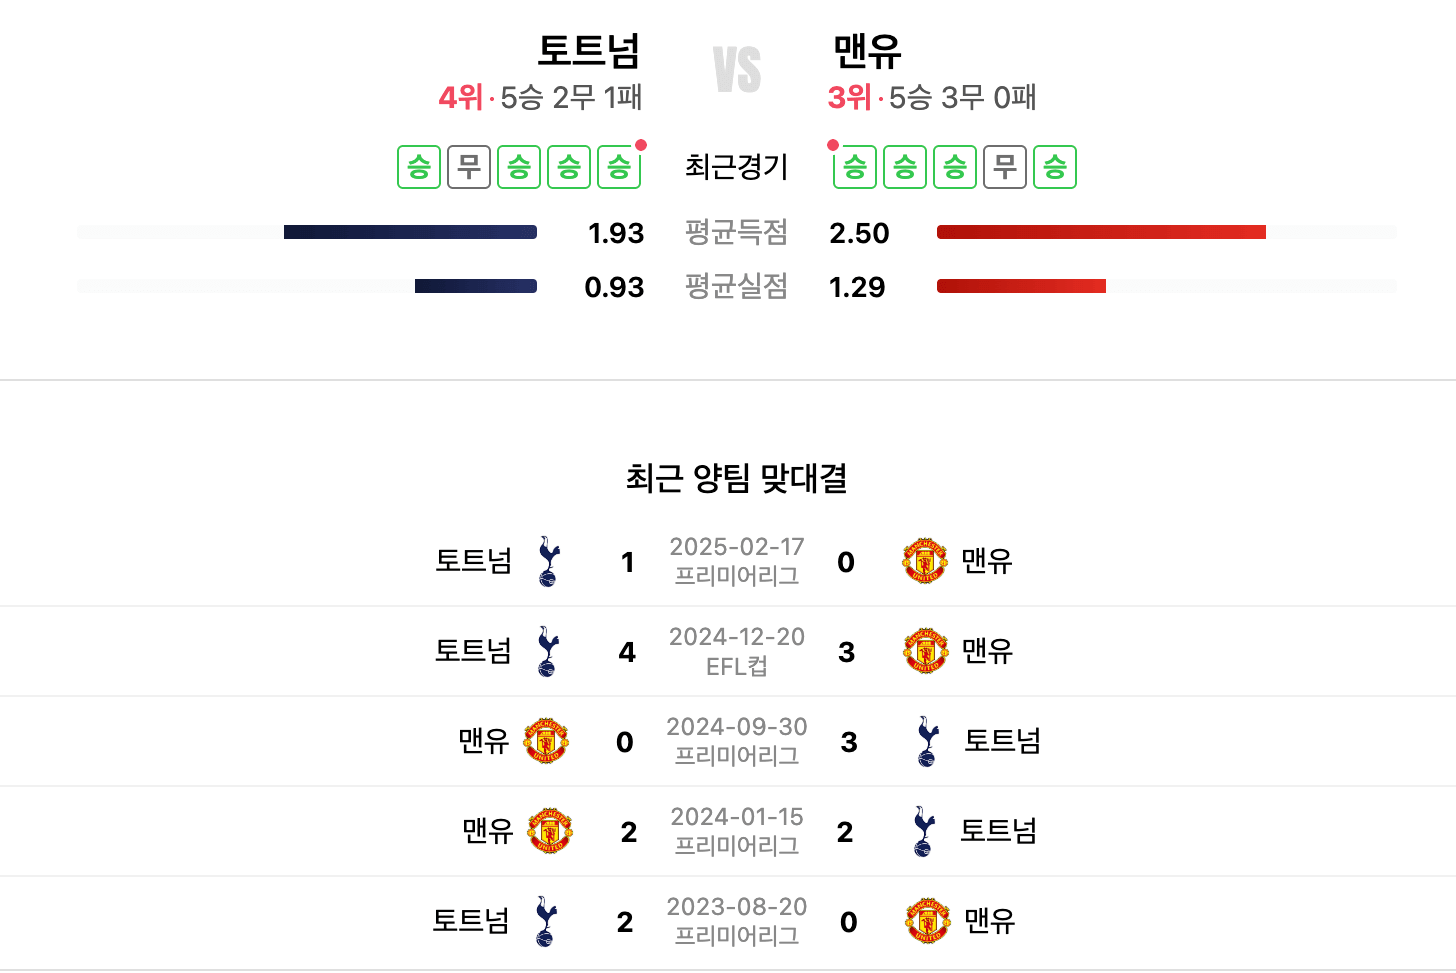Click the VS label between team names
Screen dimensions: 1456x973
point(737,62)
